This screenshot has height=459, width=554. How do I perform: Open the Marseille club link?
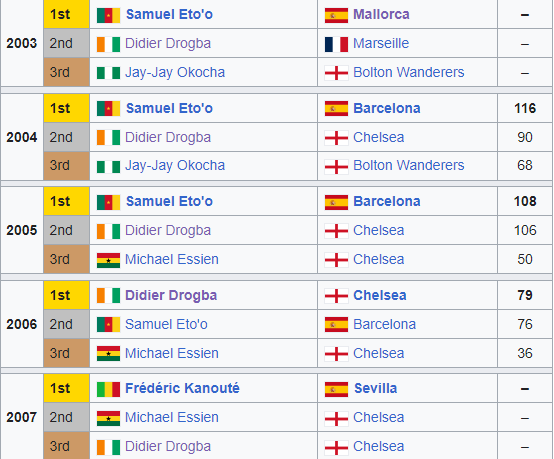381,43
